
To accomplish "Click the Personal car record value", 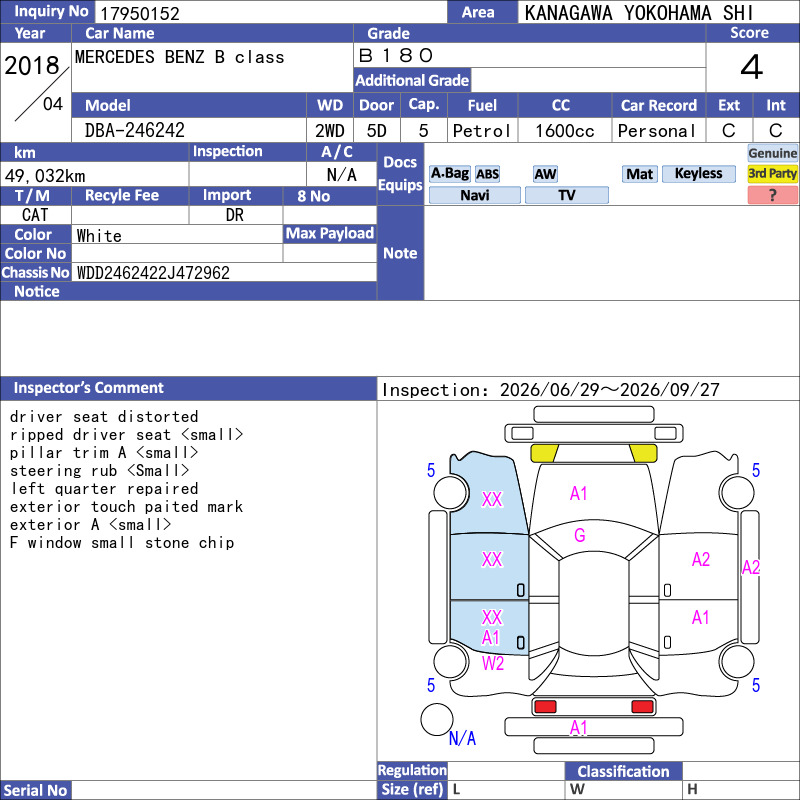I will coord(657,131).
